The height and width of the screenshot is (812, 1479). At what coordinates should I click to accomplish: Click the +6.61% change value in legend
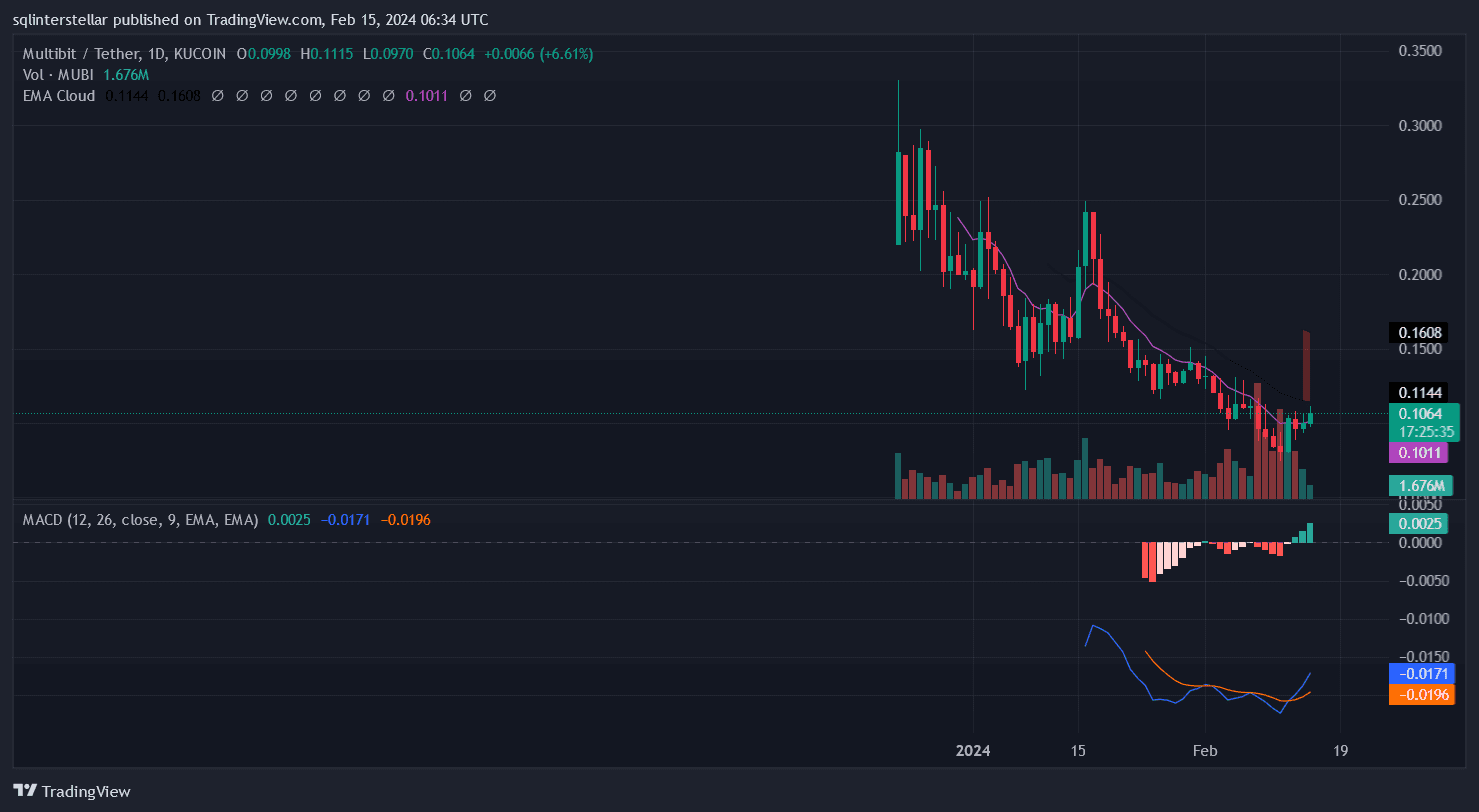coord(567,53)
